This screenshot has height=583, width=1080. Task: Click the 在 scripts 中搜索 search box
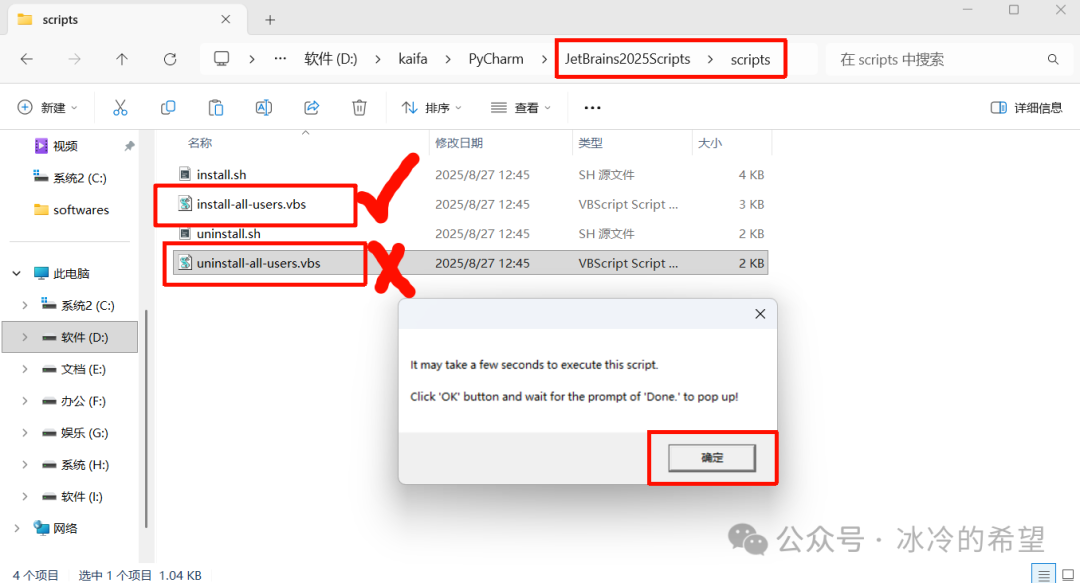940,59
